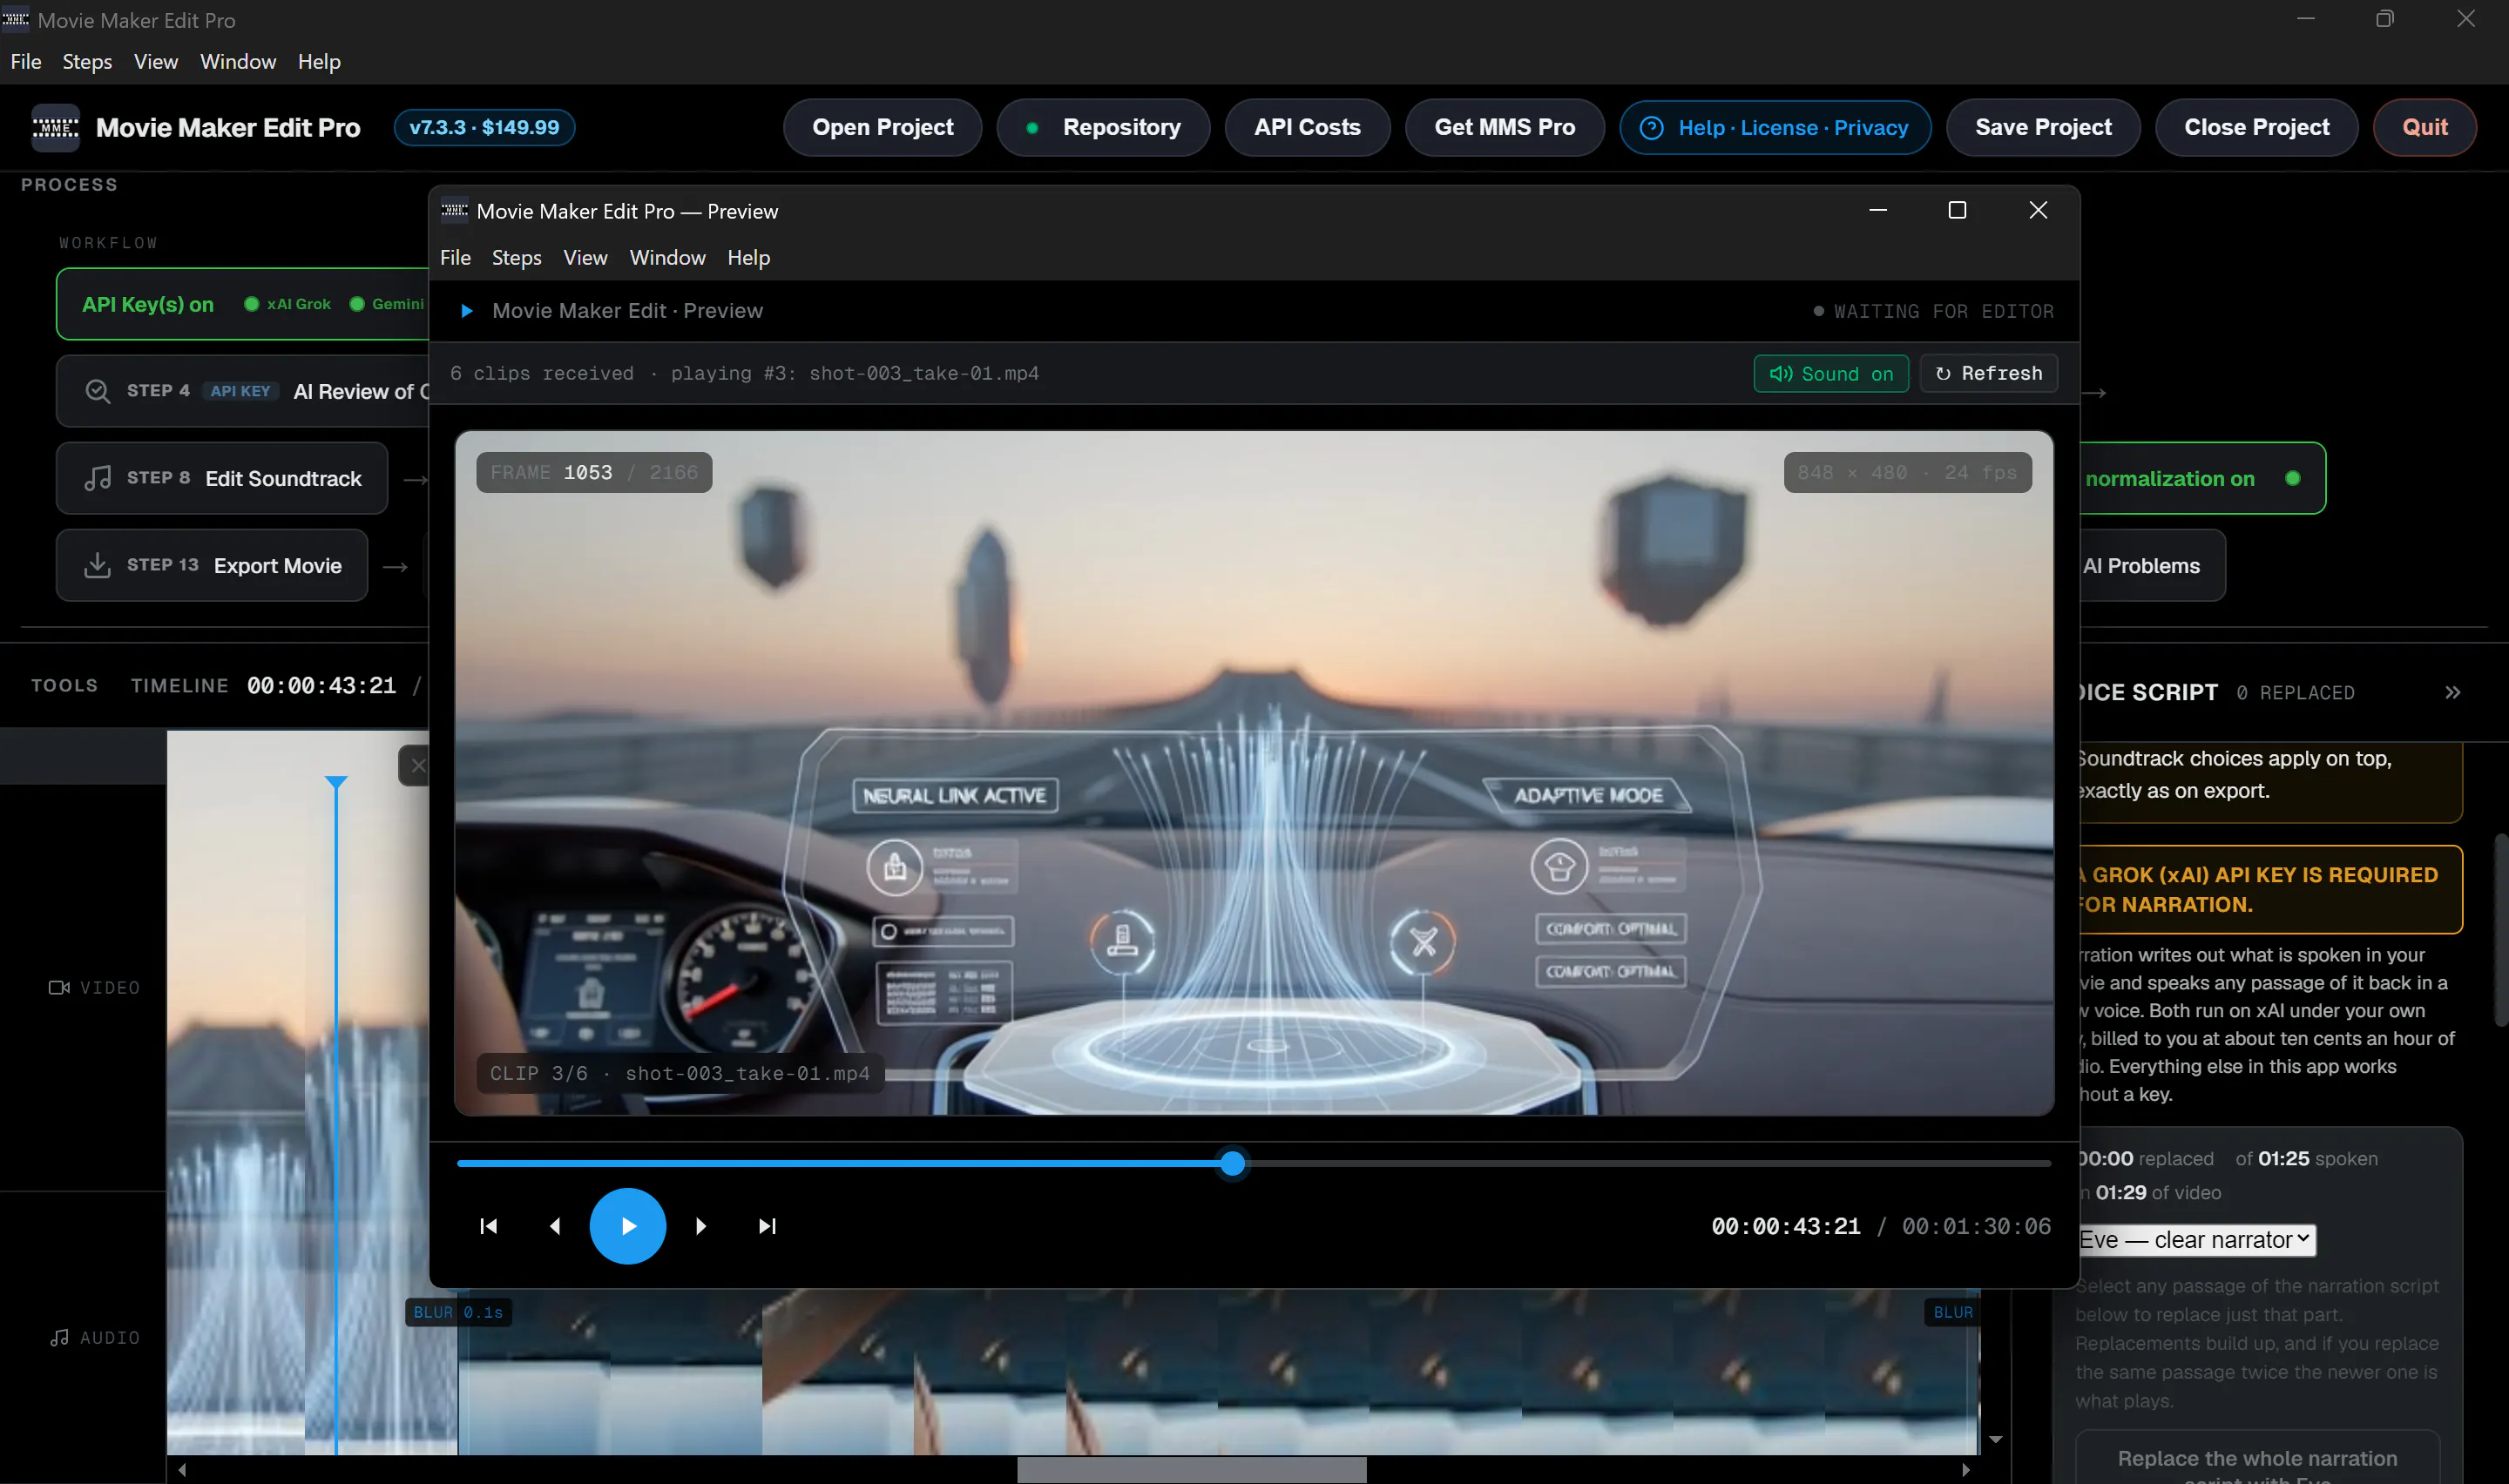Screen dimensions: 2509x1484
Task: Click the 848 × 480 · 24 fps badge
Action: pyautogui.click(x=1907, y=472)
